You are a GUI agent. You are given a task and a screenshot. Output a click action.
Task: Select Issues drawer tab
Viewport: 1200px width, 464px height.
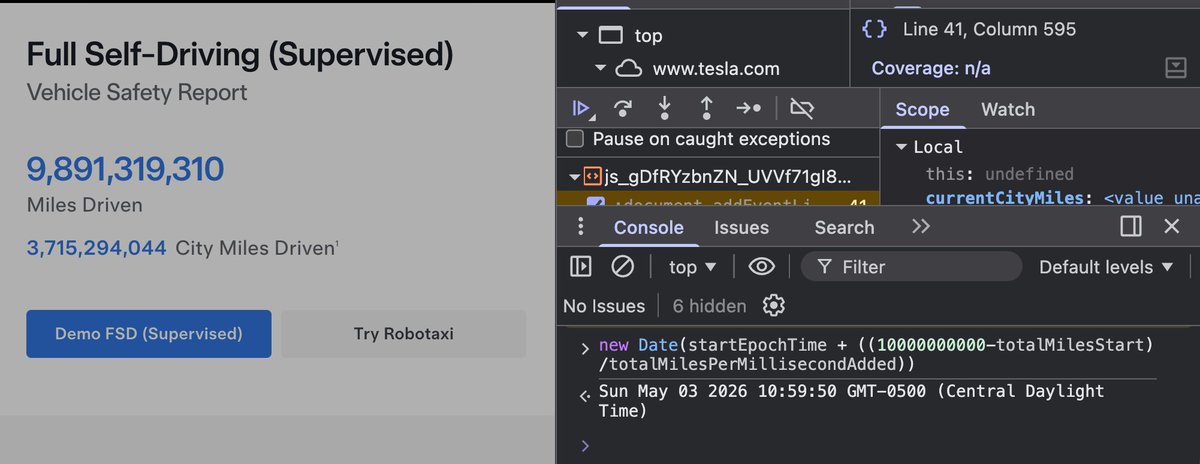pos(741,227)
